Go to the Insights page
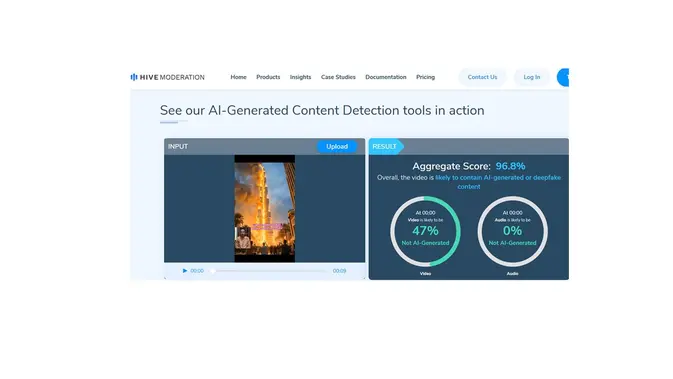 click(300, 77)
